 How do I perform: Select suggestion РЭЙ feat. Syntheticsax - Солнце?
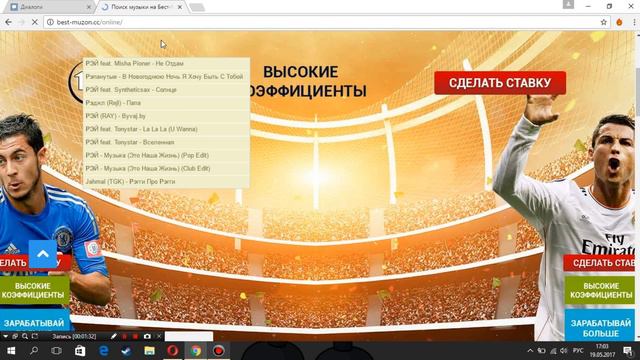[x=166, y=90]
